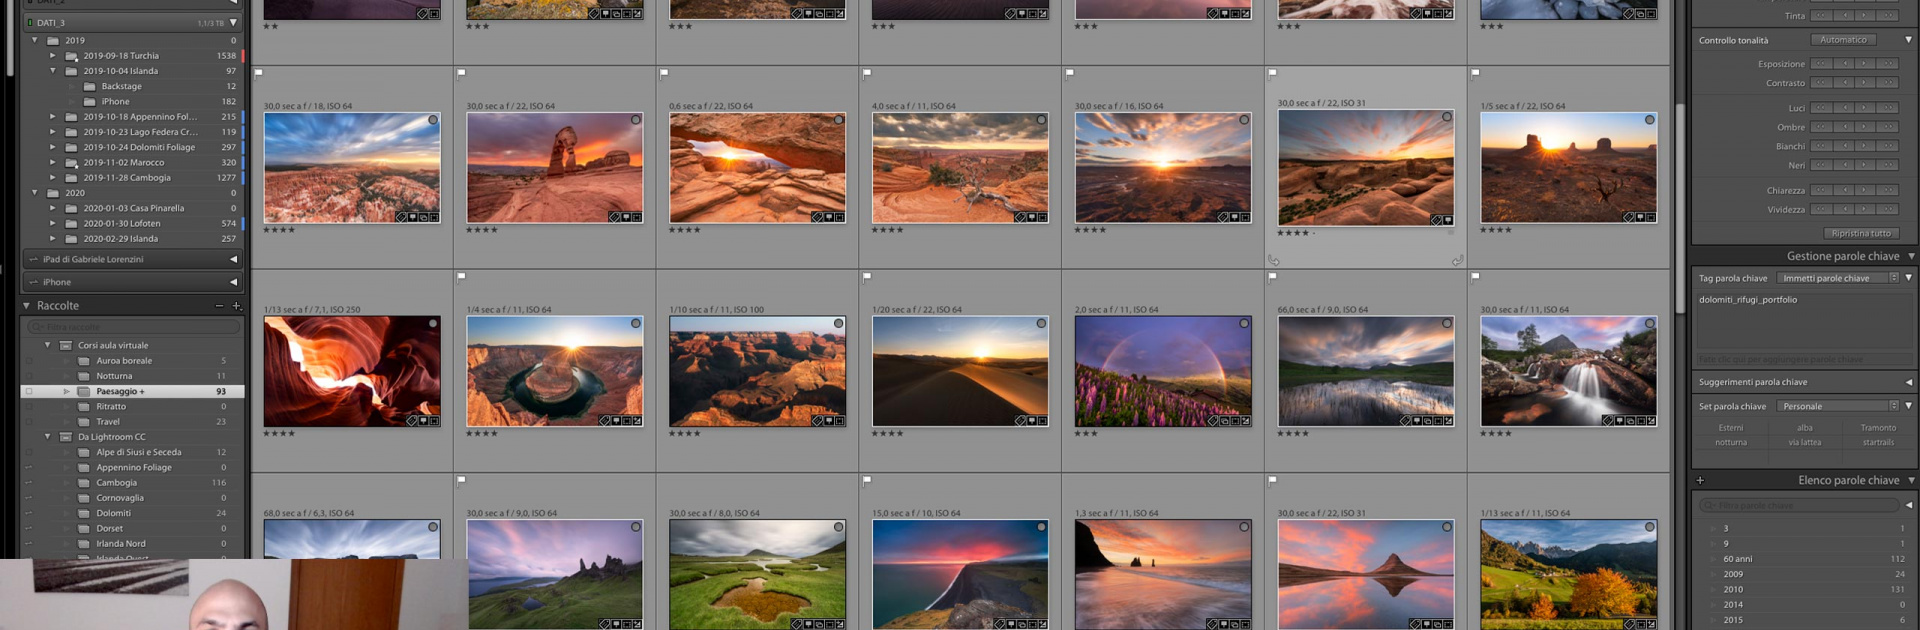Click quick collection circle on Kirkjufell reflection thumbnail
The height and width of the screenshot is (630, 1920).
[1447, 527]
